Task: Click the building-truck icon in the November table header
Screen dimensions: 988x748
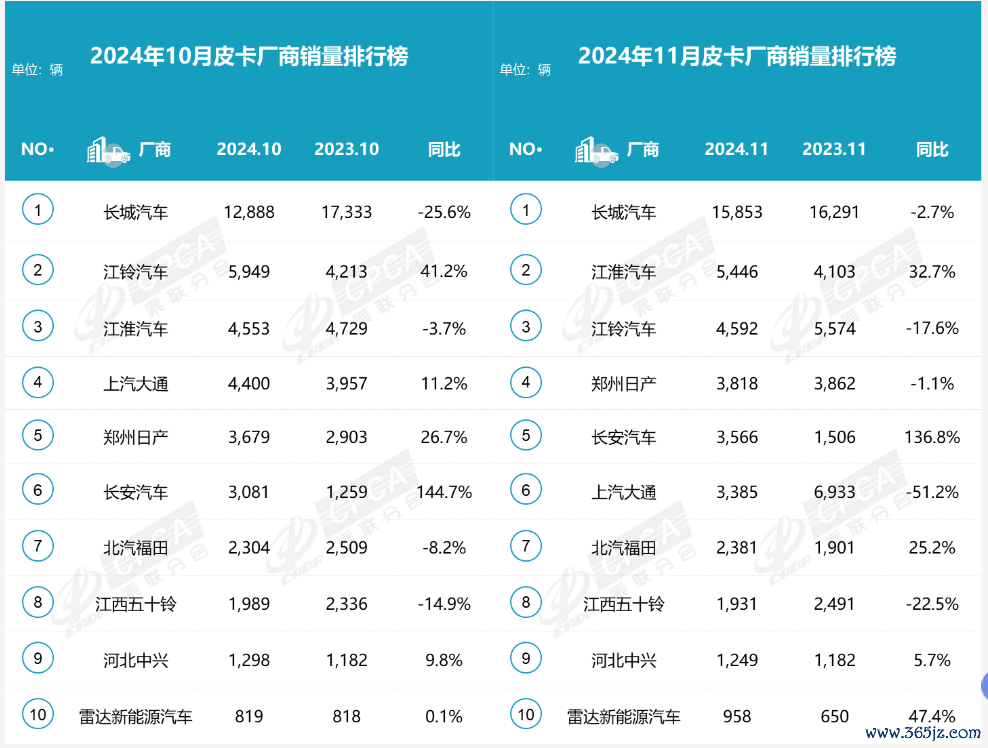Action: (596, 151)
